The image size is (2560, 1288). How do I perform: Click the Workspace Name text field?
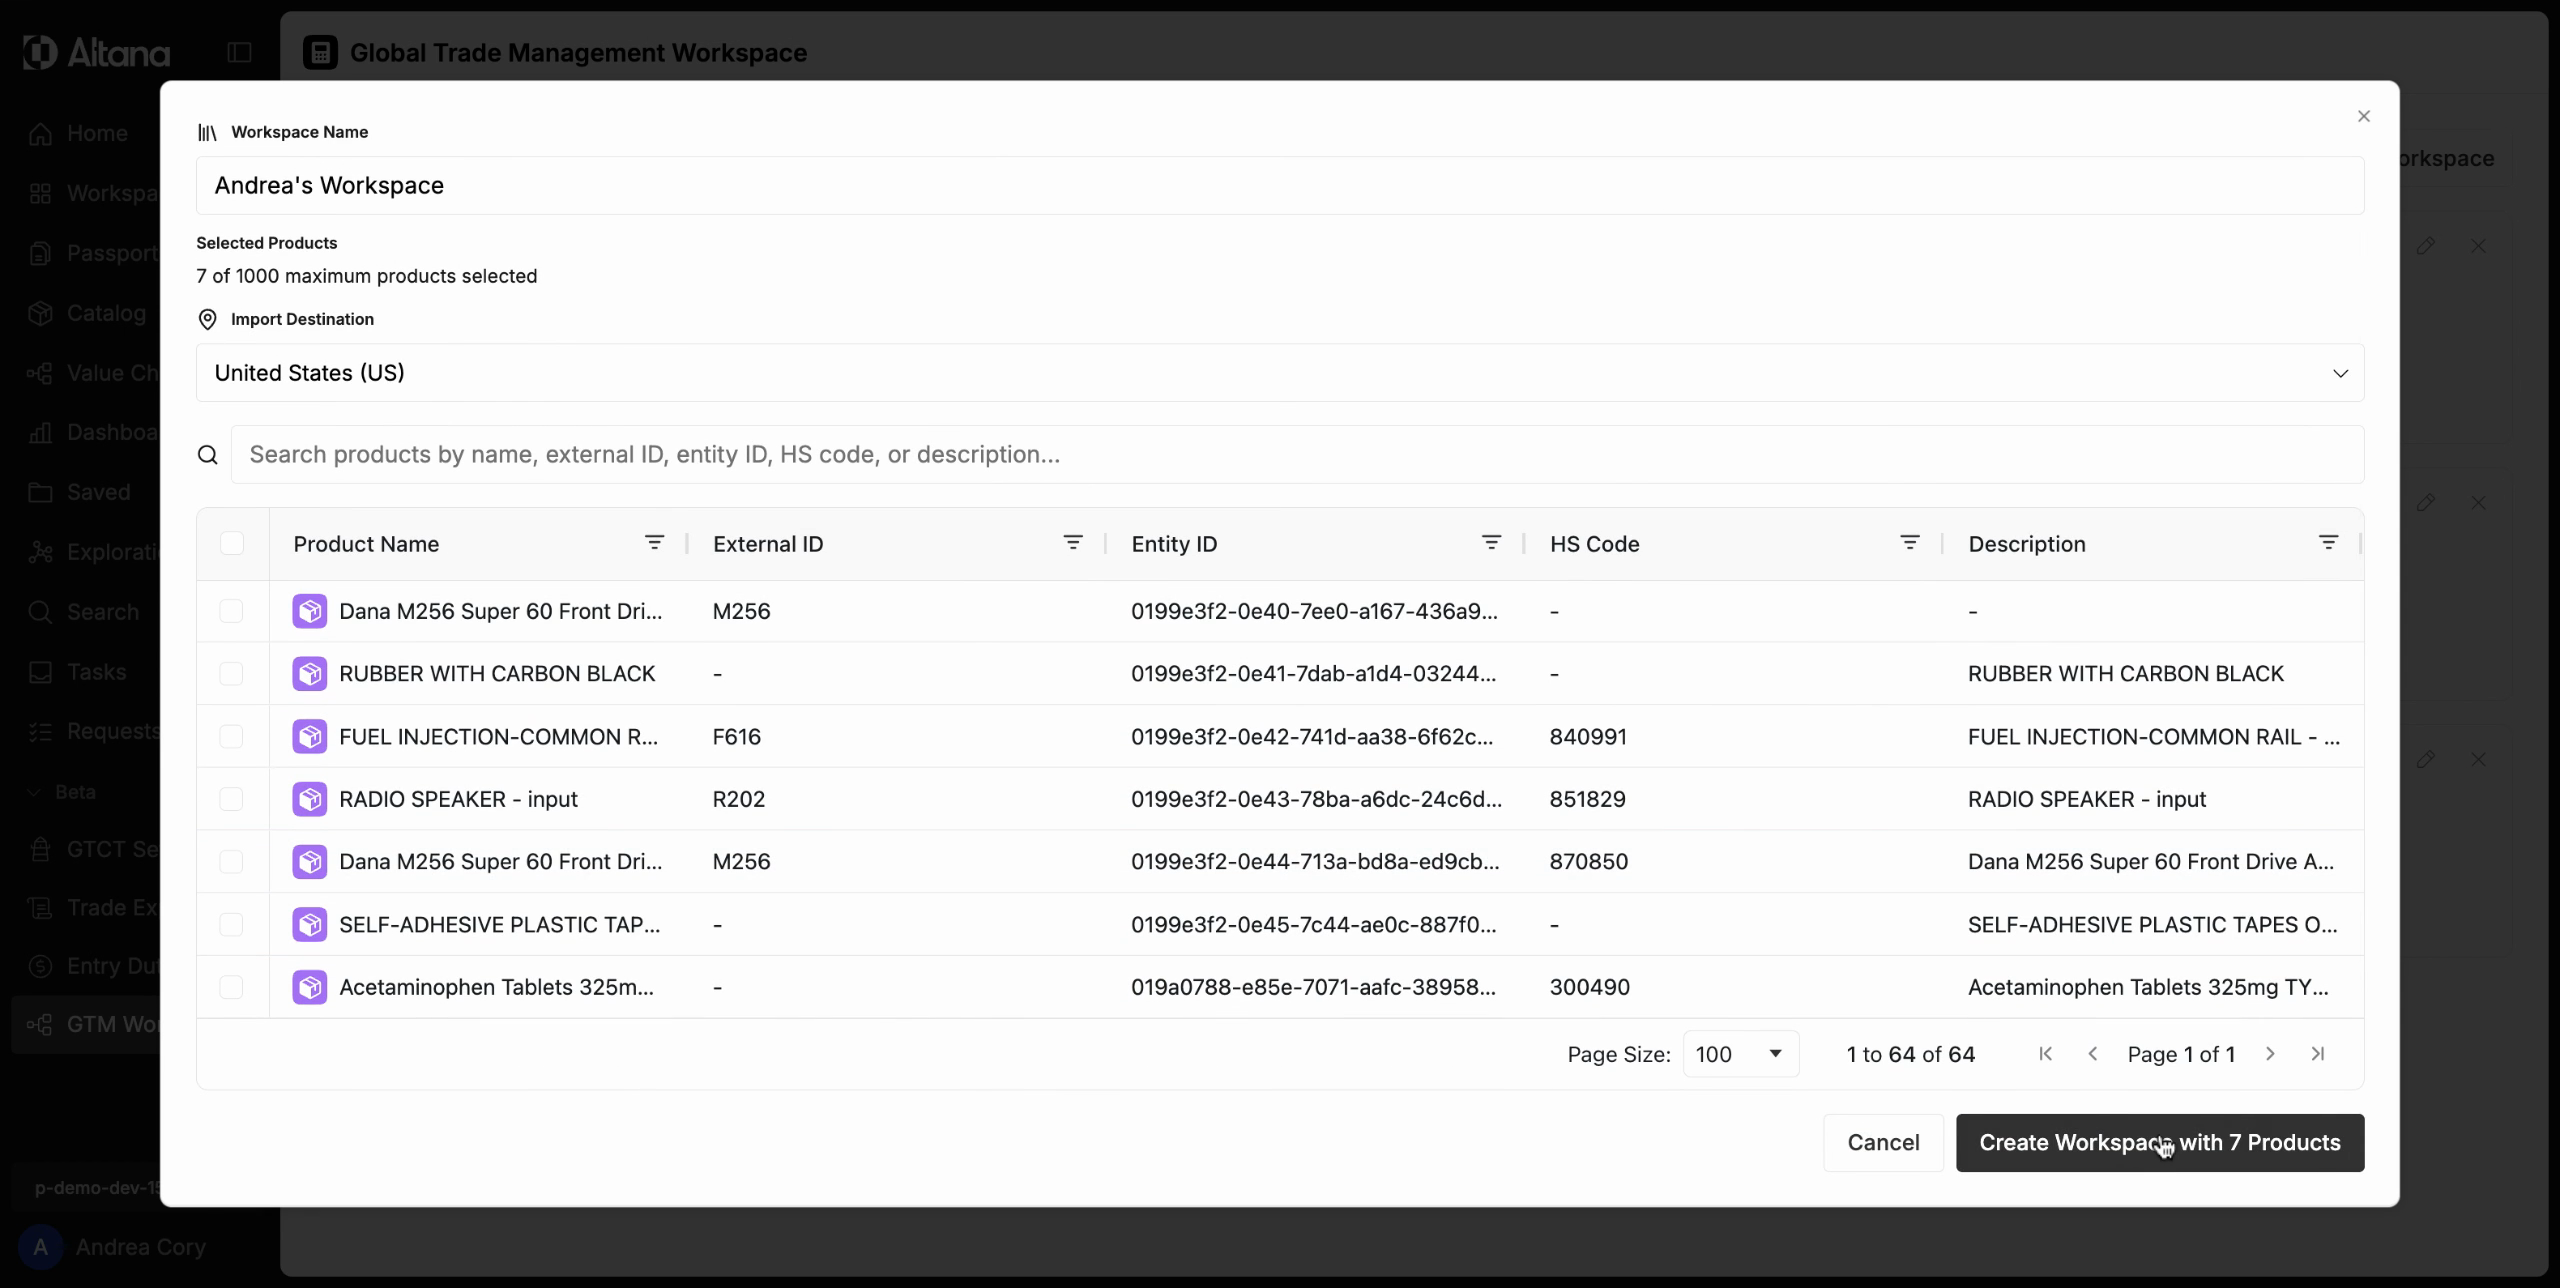click(1280, 186)
